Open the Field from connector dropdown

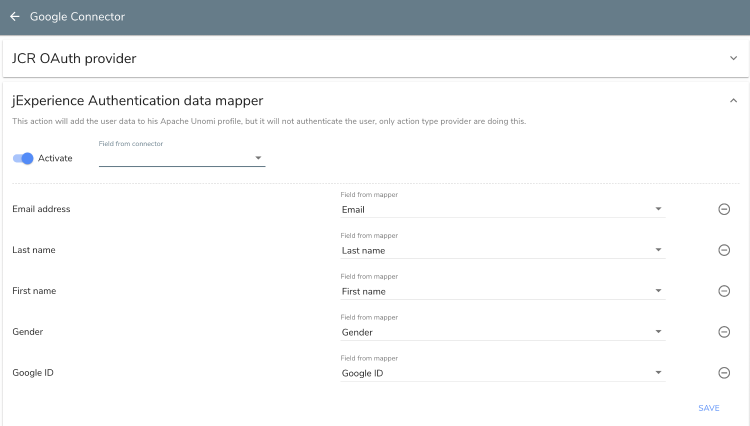tap(182, 158)
